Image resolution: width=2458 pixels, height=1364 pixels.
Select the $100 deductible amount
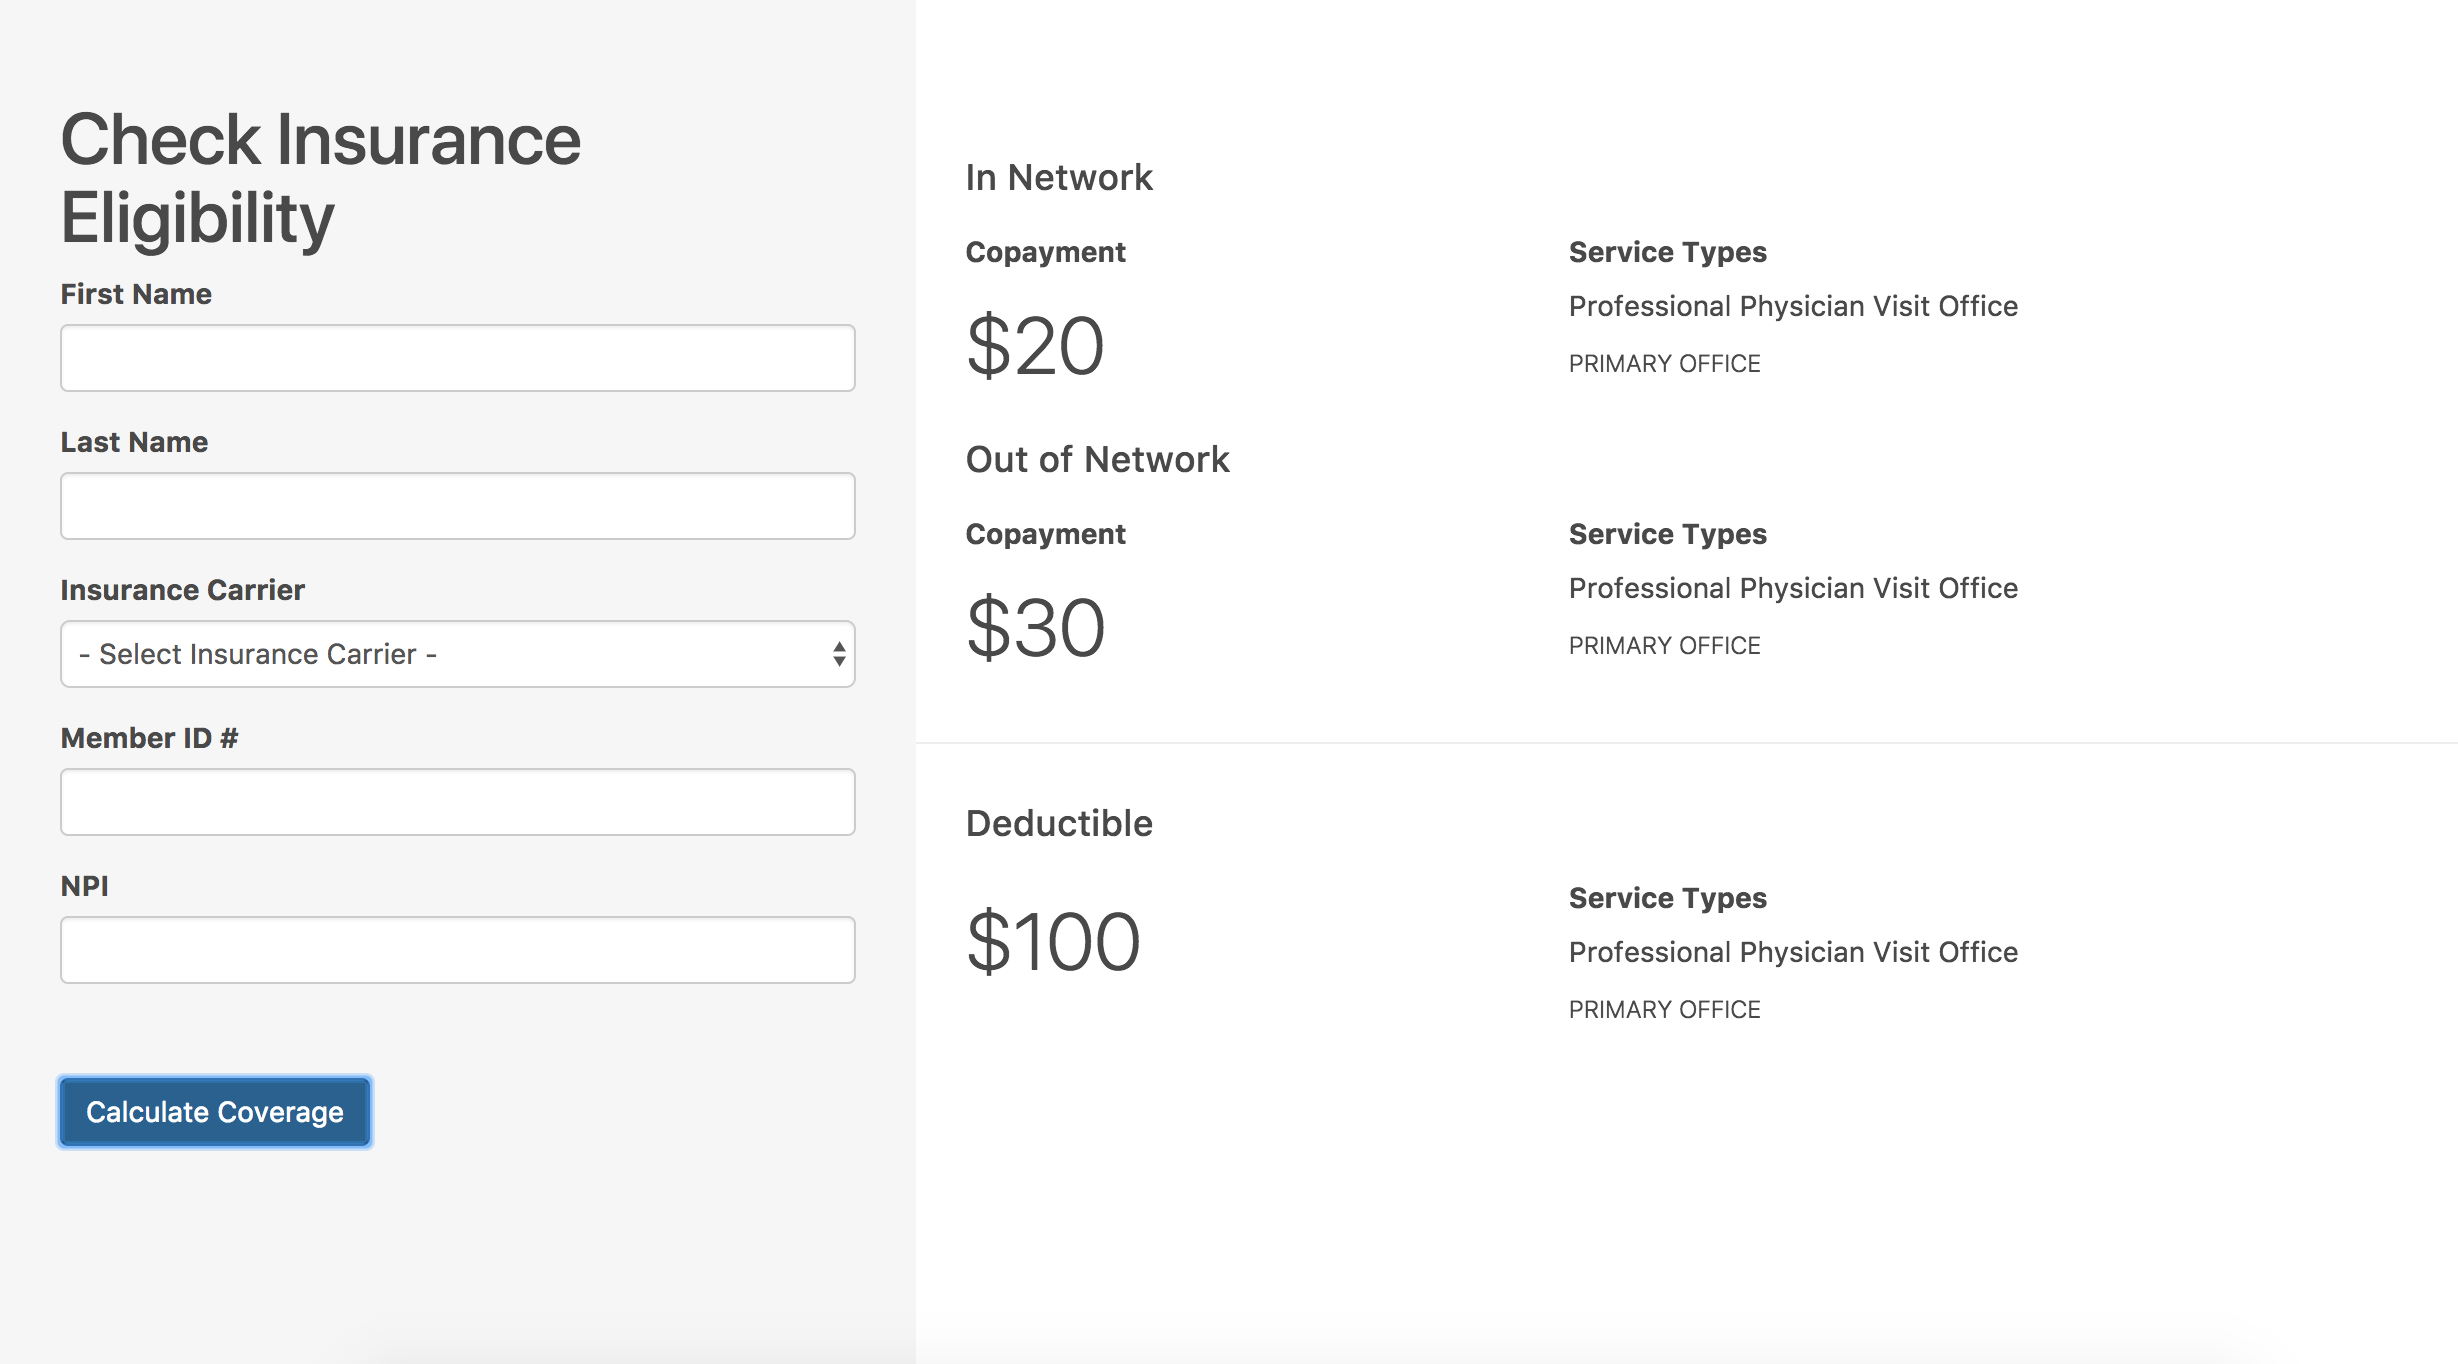click(x=1052, y=942)
